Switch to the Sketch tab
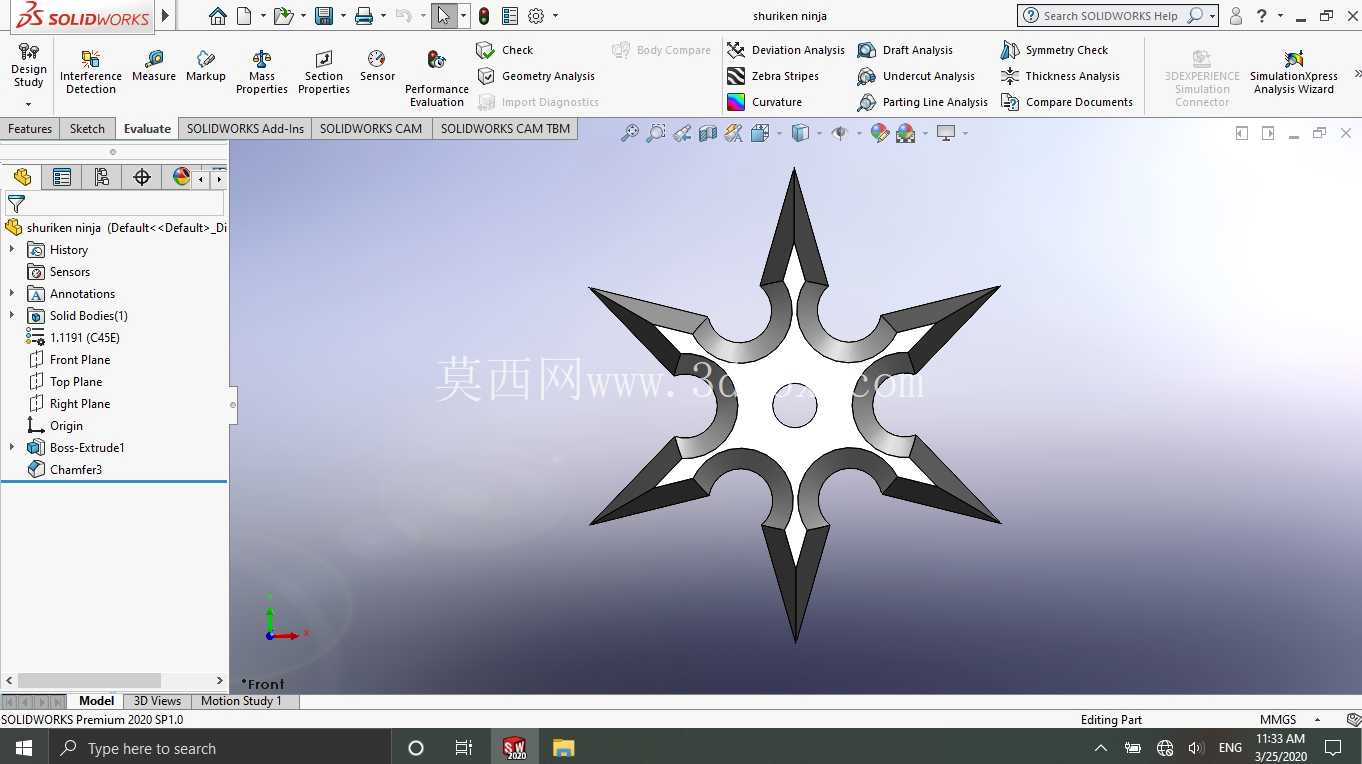 click(x=87, y=128)
